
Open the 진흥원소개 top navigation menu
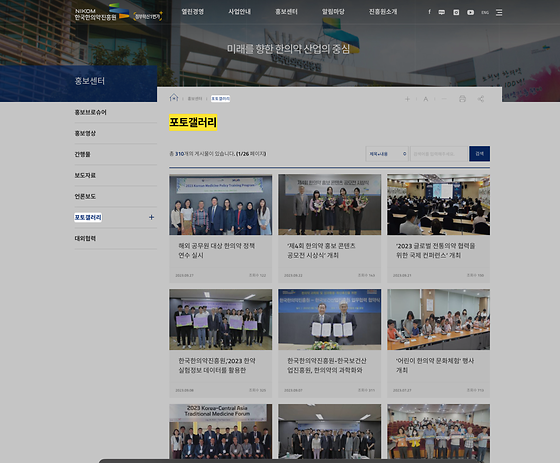tap(383, 12)
